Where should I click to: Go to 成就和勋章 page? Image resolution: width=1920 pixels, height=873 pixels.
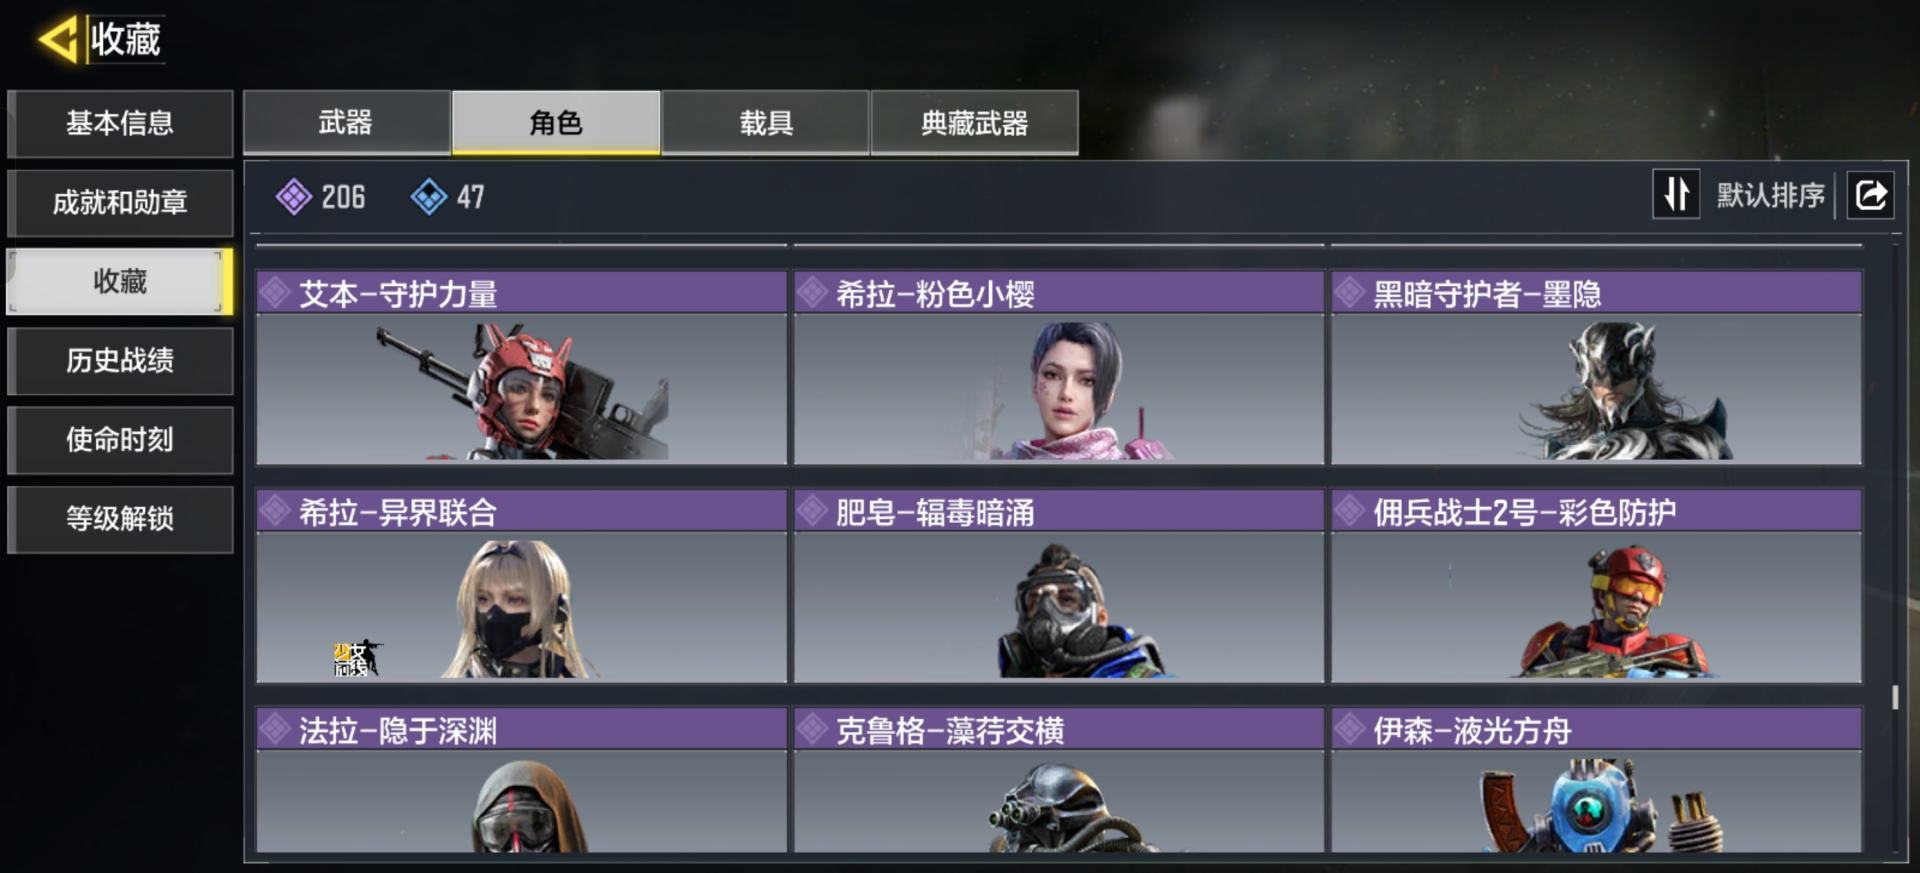coord(120,202)
